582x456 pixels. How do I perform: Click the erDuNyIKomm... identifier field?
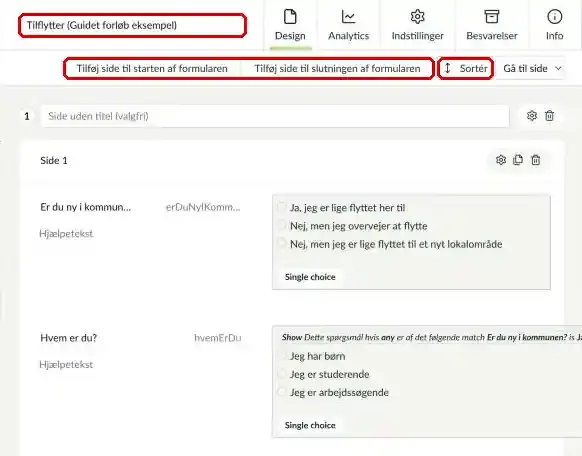click(203, 207)
